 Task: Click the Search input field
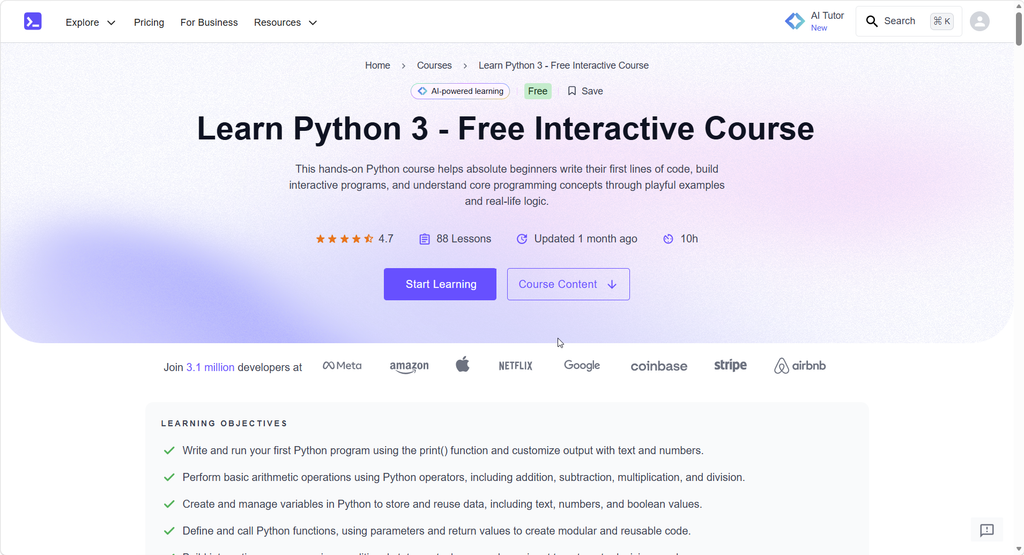pyautogui.click(x=908, y=22)
